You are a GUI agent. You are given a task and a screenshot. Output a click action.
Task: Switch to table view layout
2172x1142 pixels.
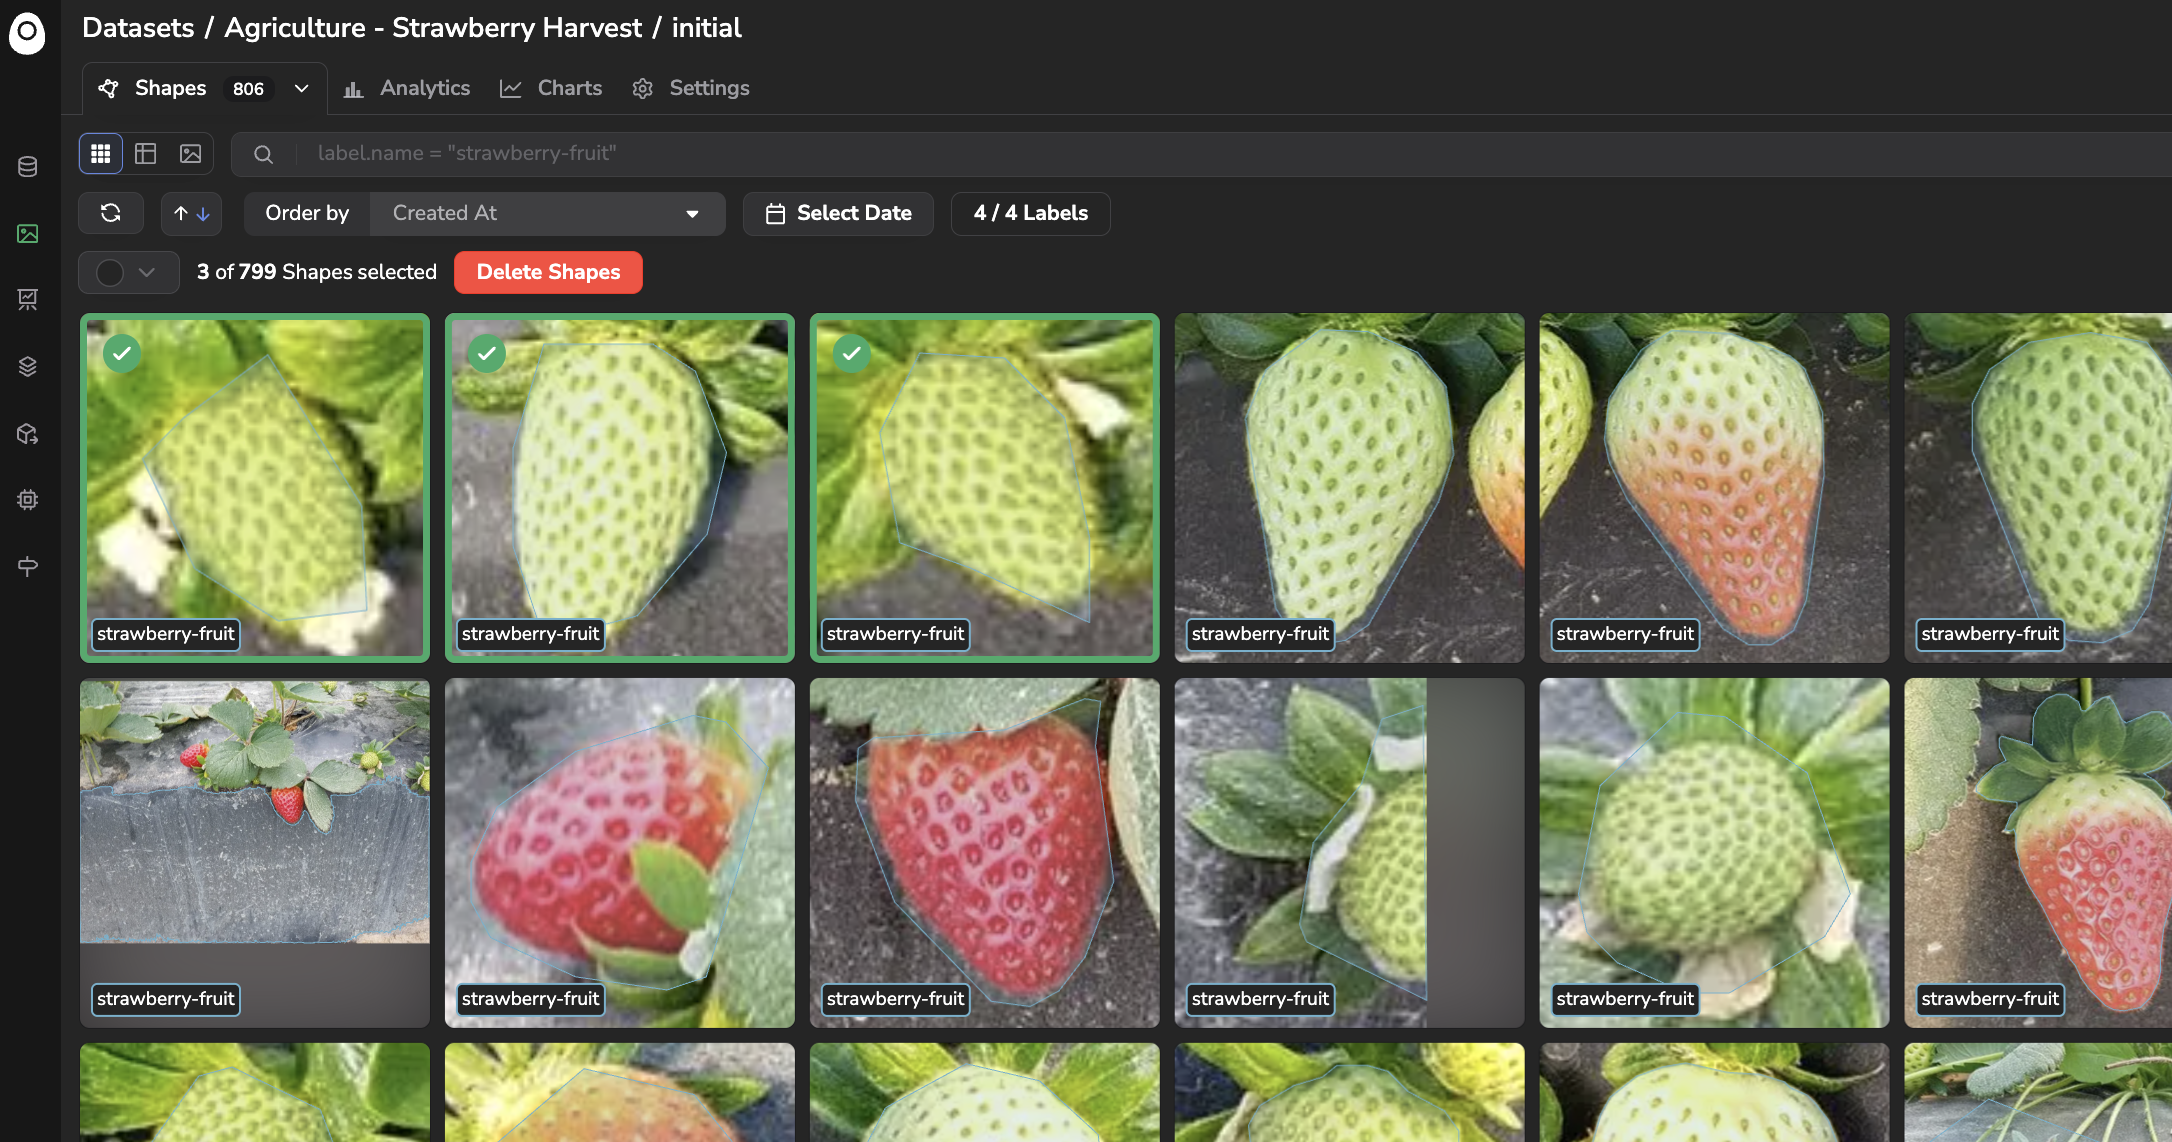click(x=146, y=153)
